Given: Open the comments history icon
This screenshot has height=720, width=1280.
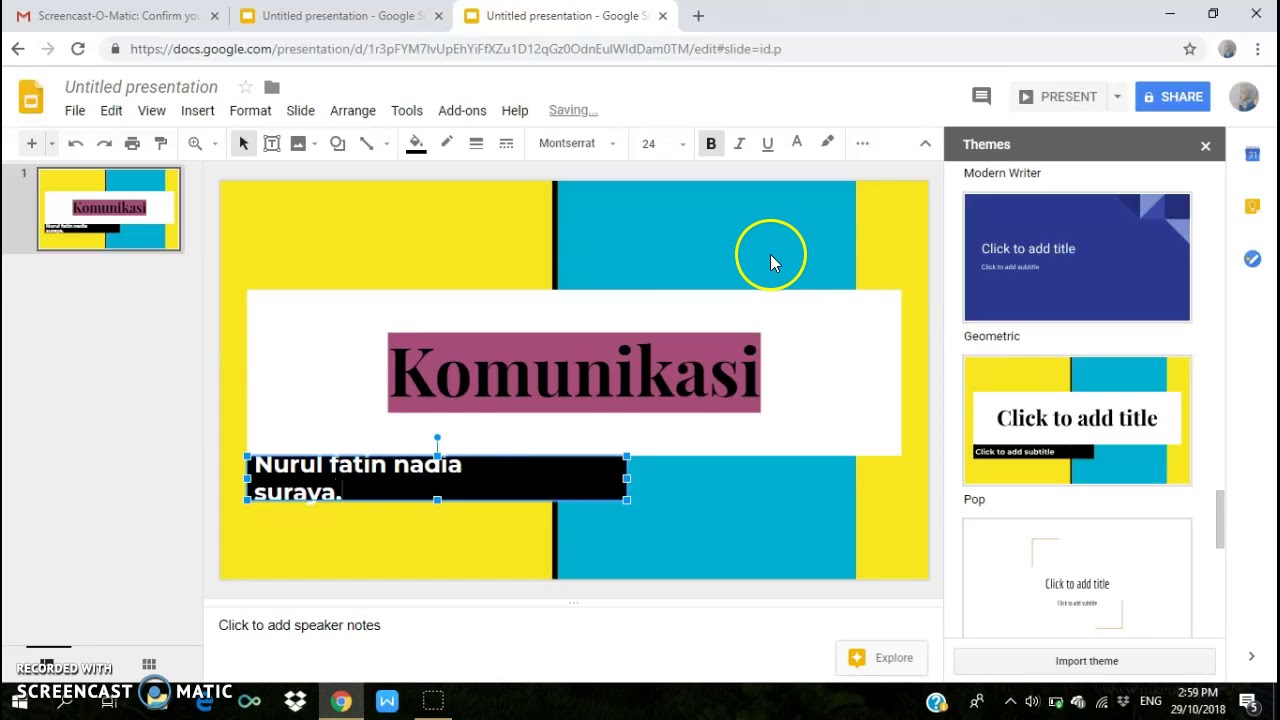Looking at the screenshot, I should point(981,96).
